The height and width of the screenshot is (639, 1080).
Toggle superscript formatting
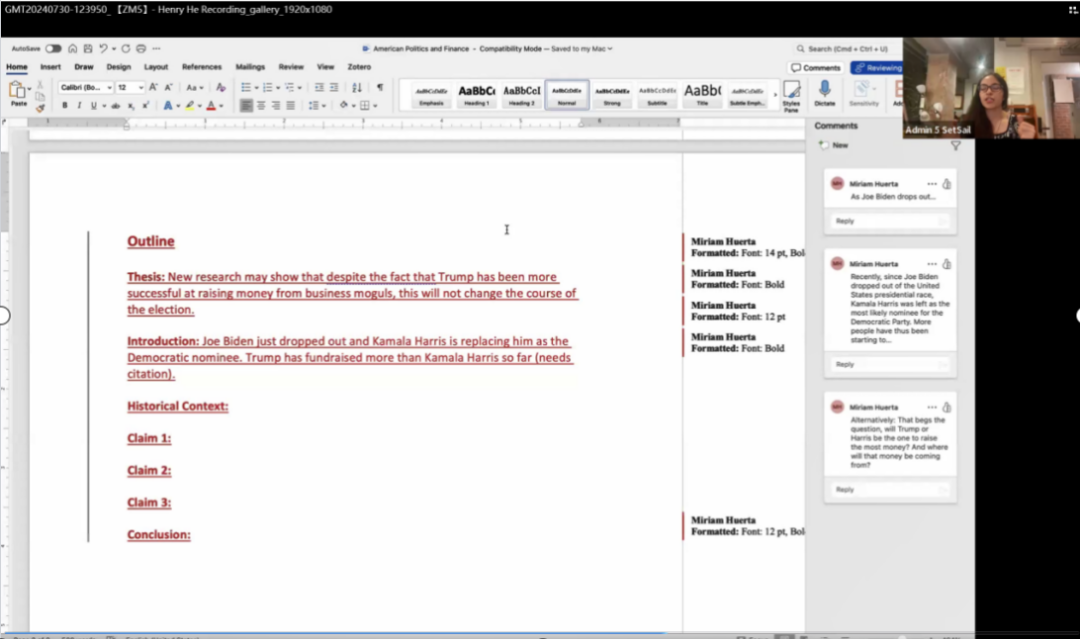[x=145, y=105]
